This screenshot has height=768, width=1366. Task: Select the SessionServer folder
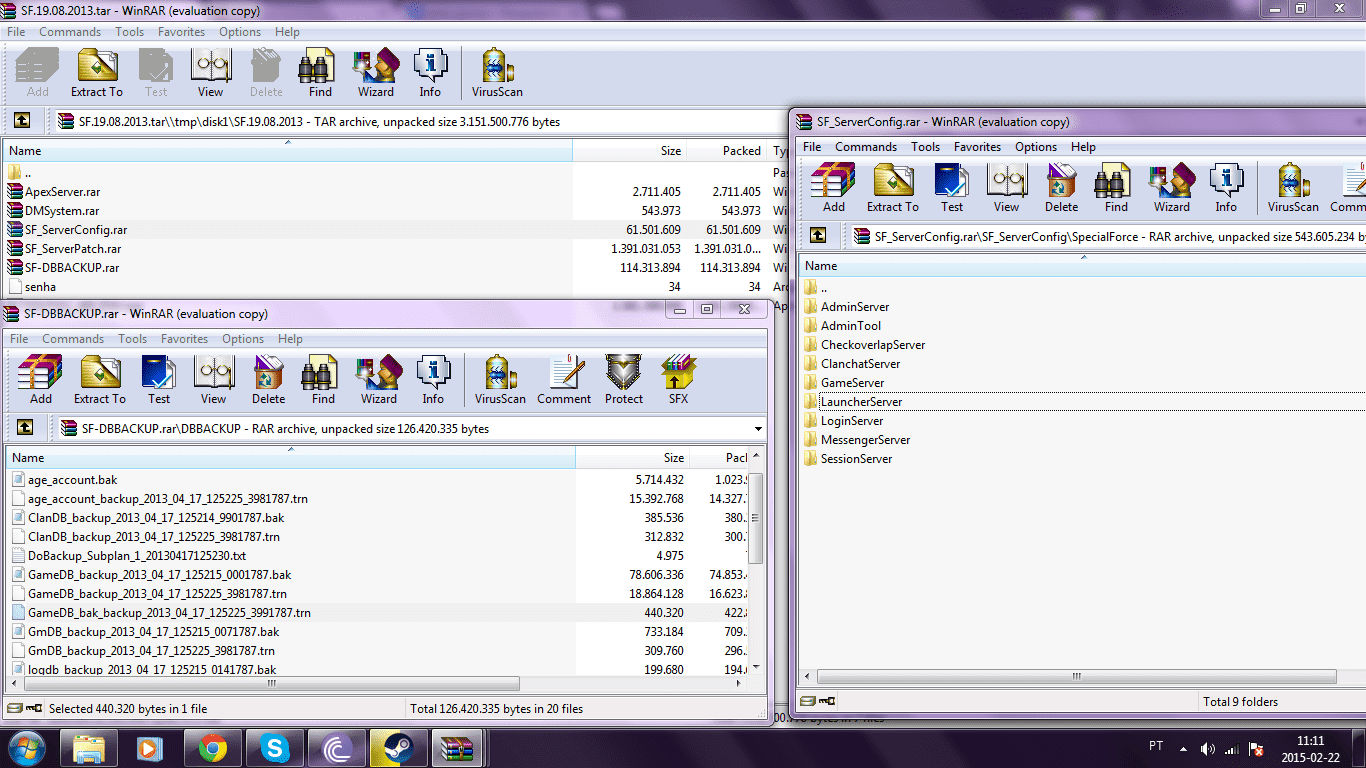[856, 459]
